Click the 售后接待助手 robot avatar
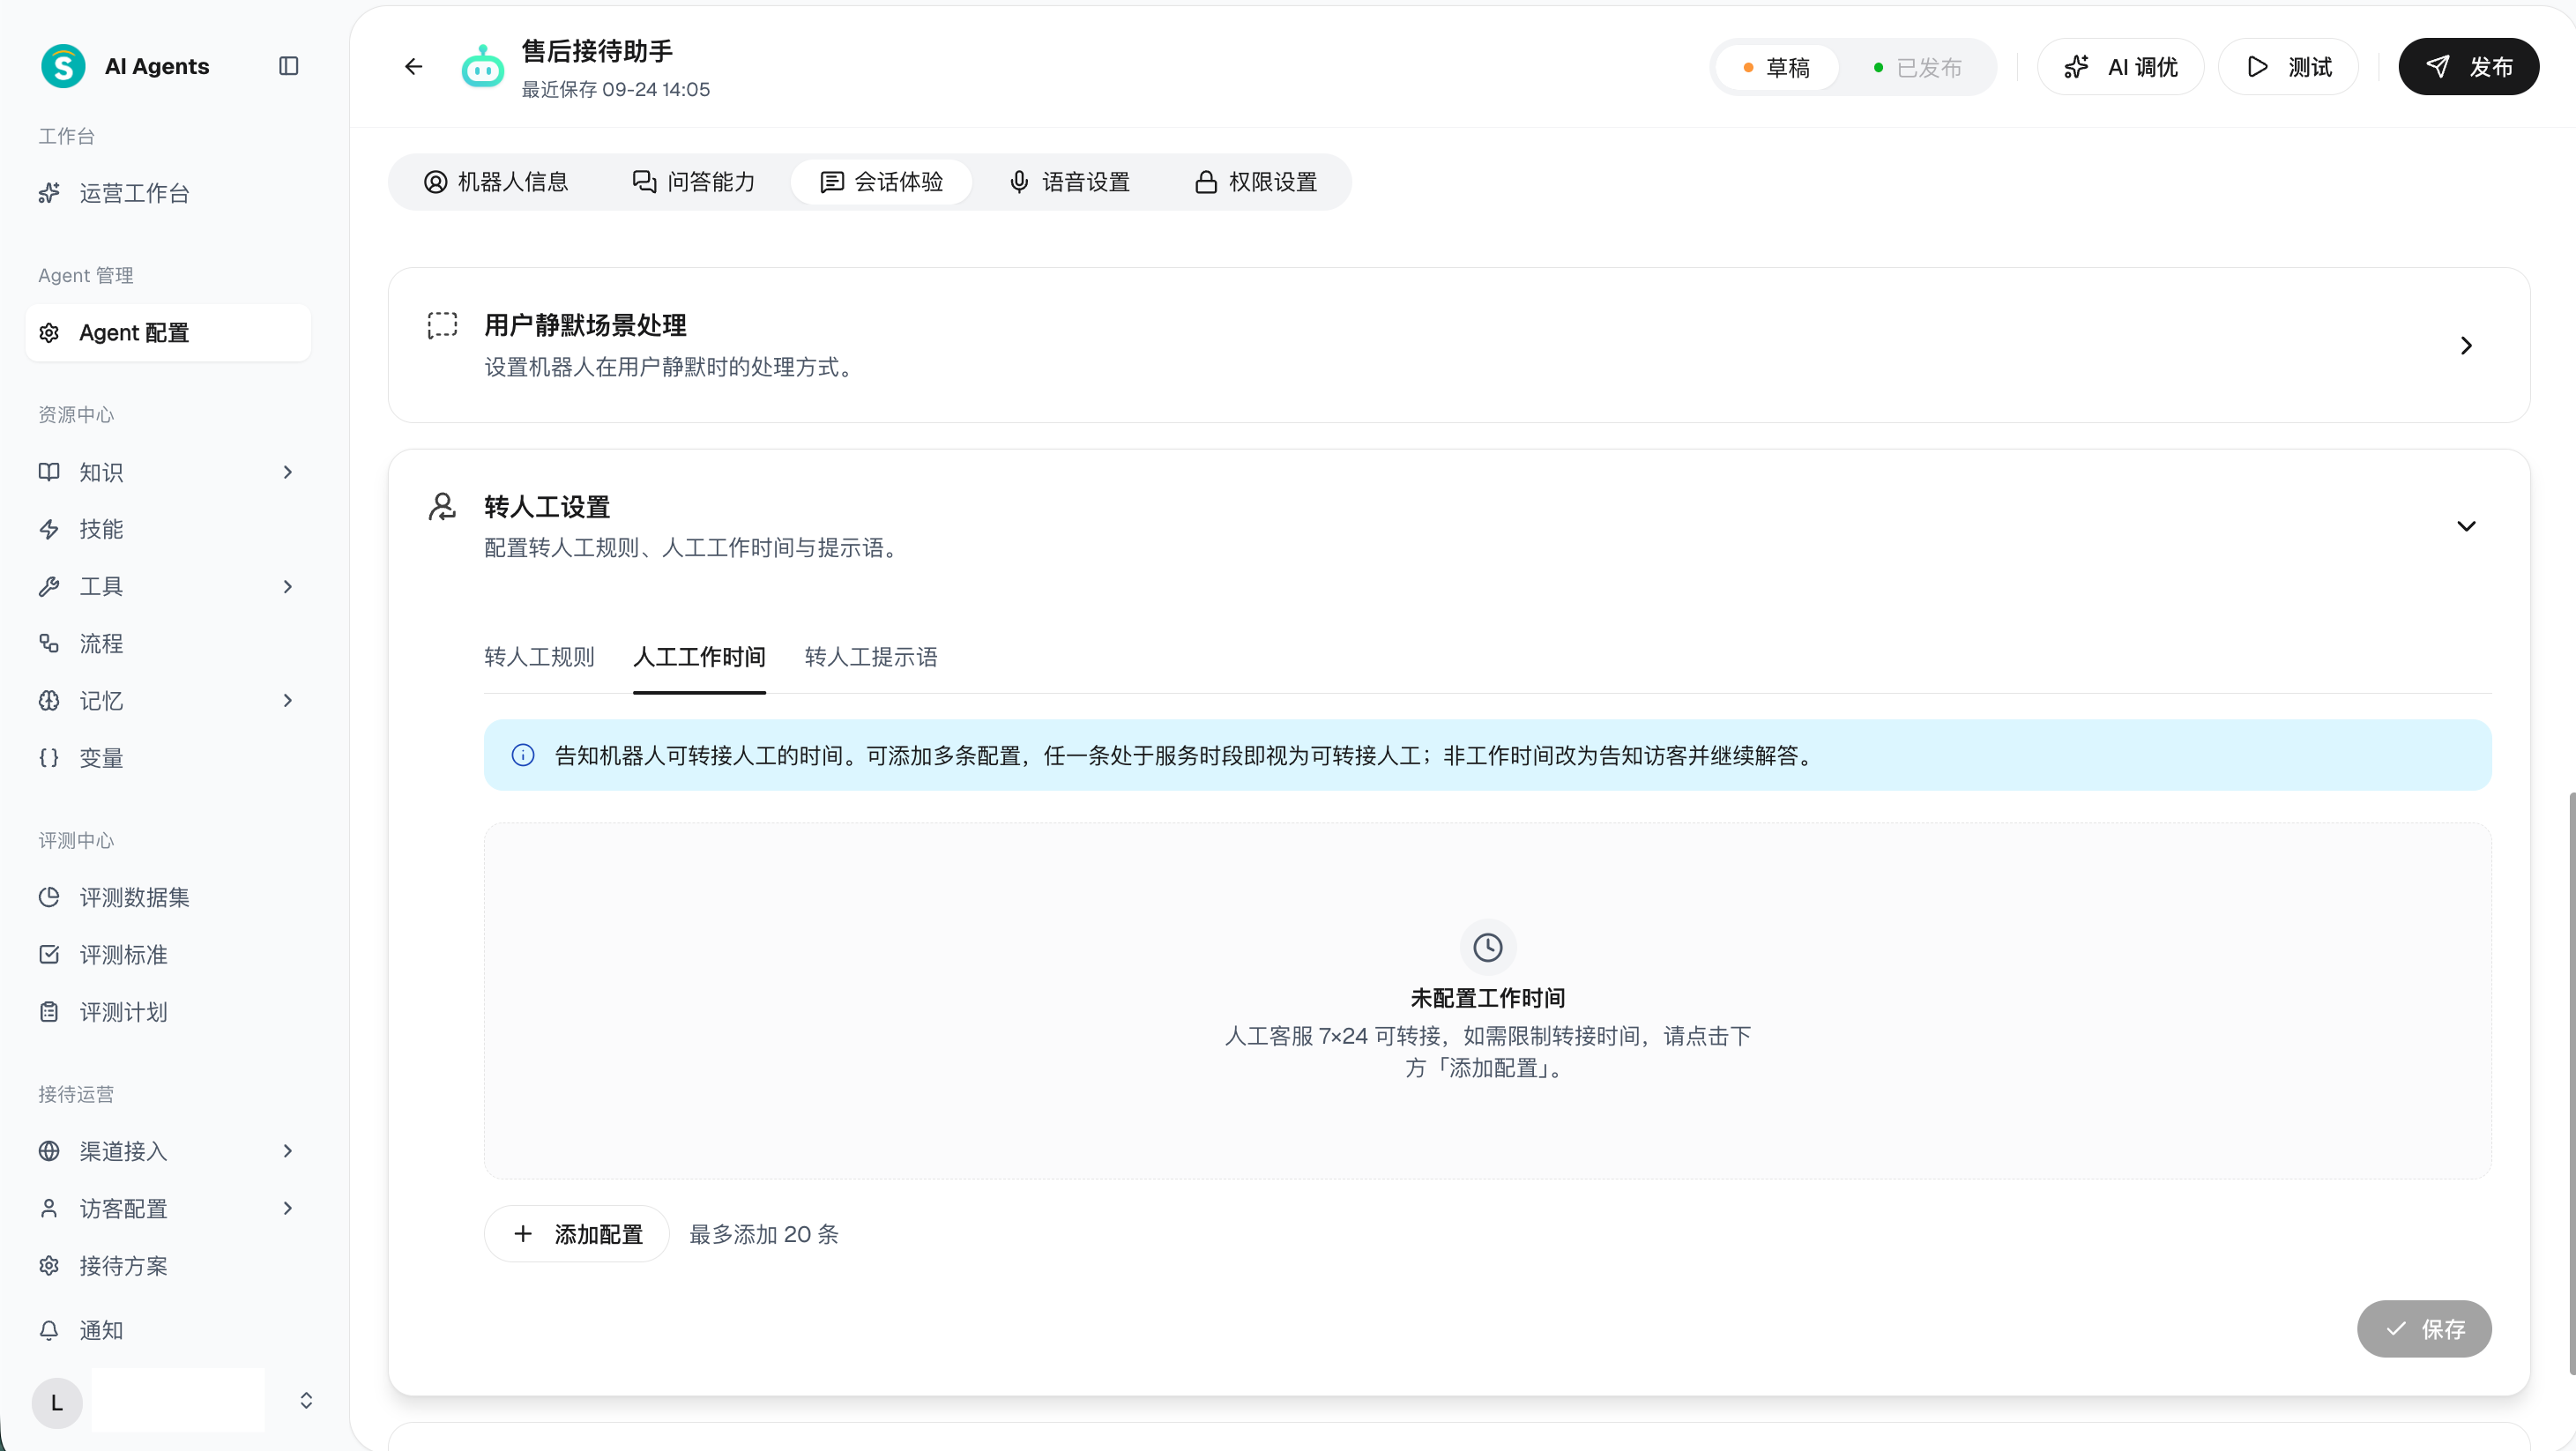 tap(483, 67)
